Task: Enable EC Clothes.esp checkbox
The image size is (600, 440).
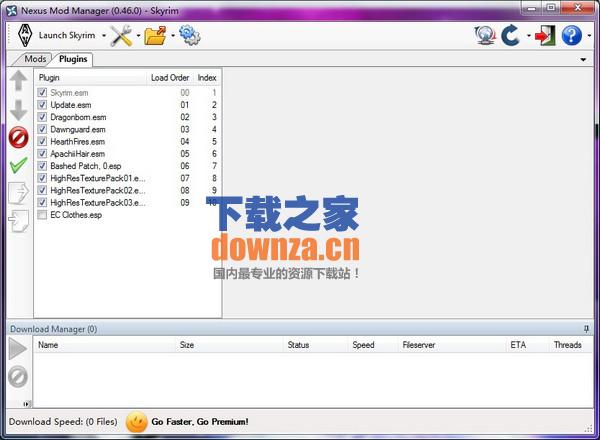Action: (x=42, y=215)
